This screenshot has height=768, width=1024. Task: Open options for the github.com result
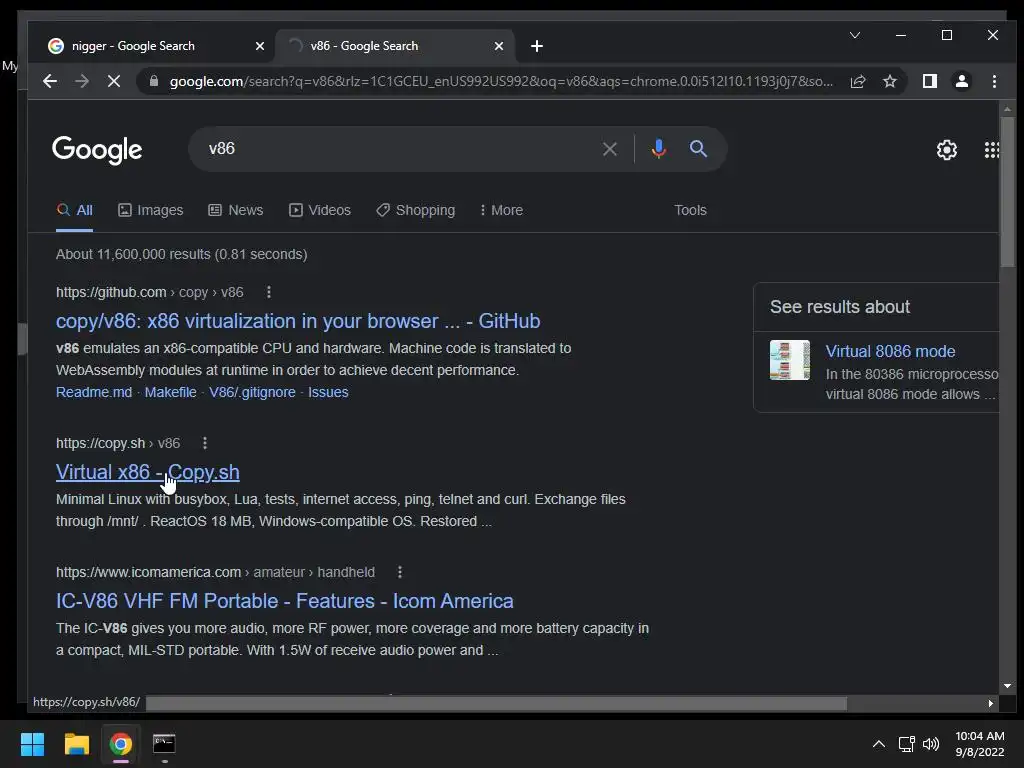click(x=268, y=292)
